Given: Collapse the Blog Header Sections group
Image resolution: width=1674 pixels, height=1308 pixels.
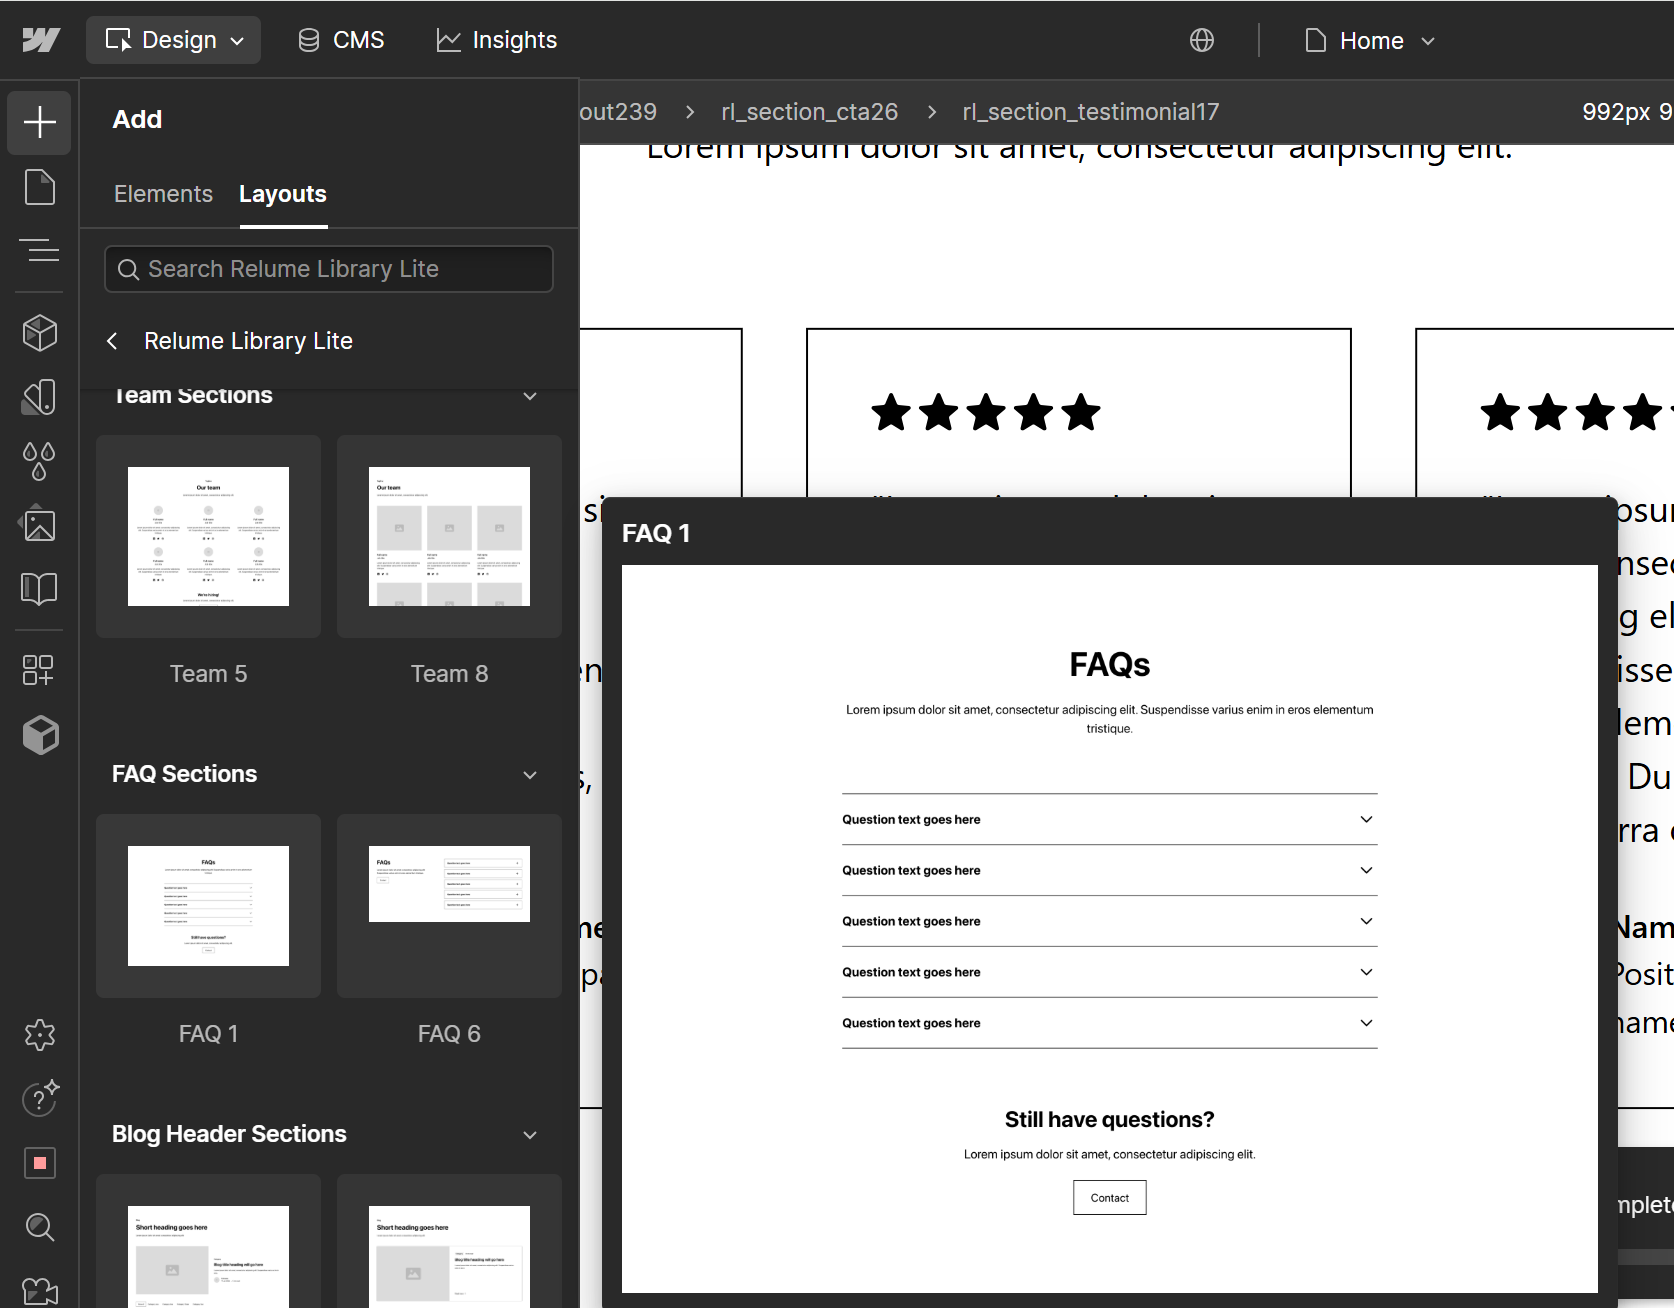Looking at the screenshot, I should (530, 1135).
